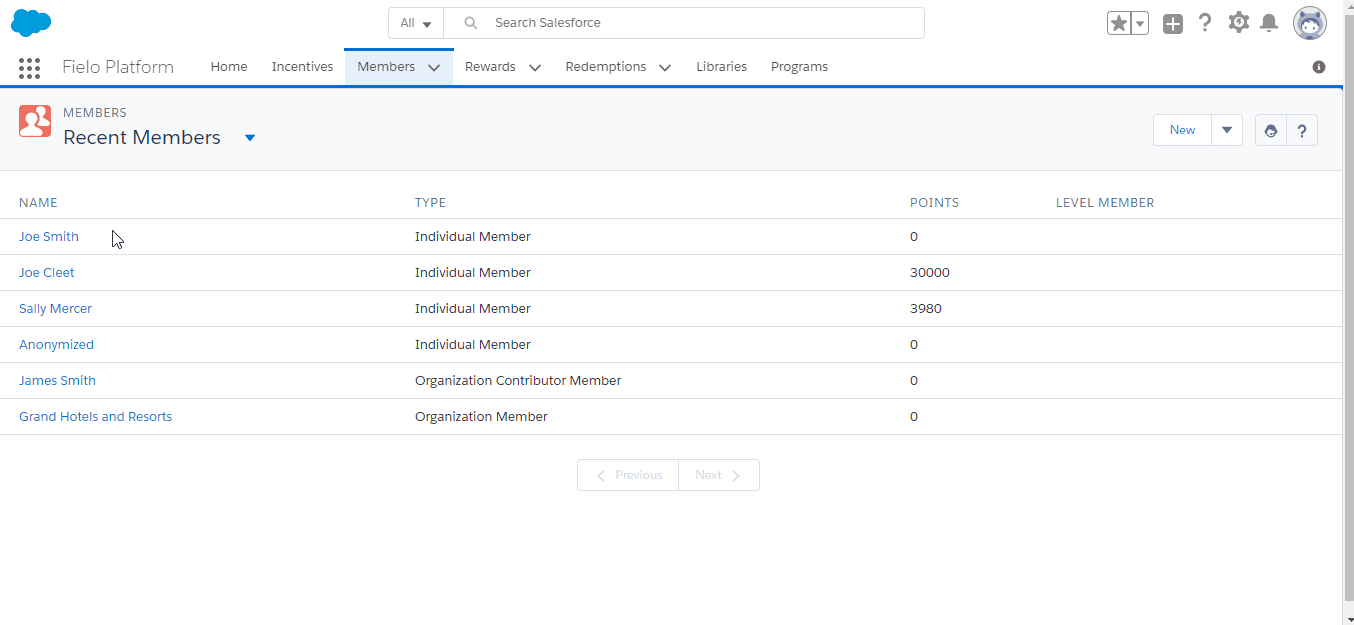
Task: Open the Joe Smith member record
Action: pyautogui.click(x=49, y=237)
